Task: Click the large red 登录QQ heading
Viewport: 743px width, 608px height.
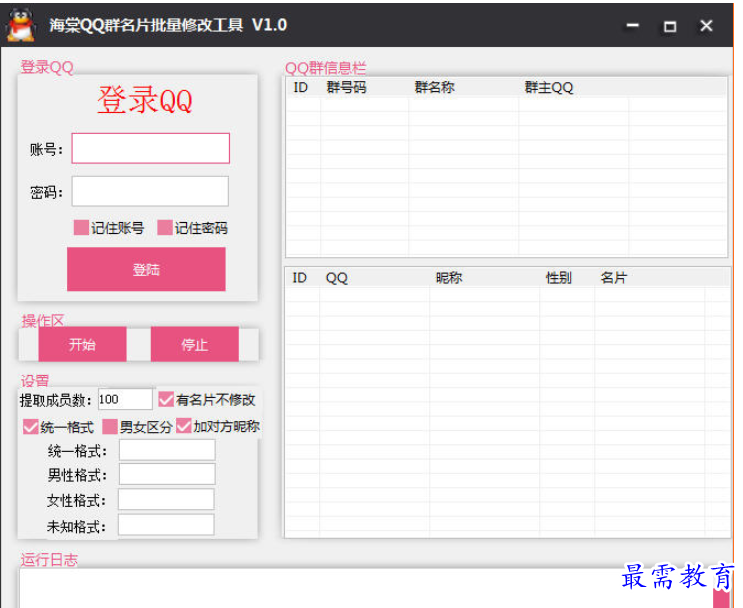Action: point(145,100)
